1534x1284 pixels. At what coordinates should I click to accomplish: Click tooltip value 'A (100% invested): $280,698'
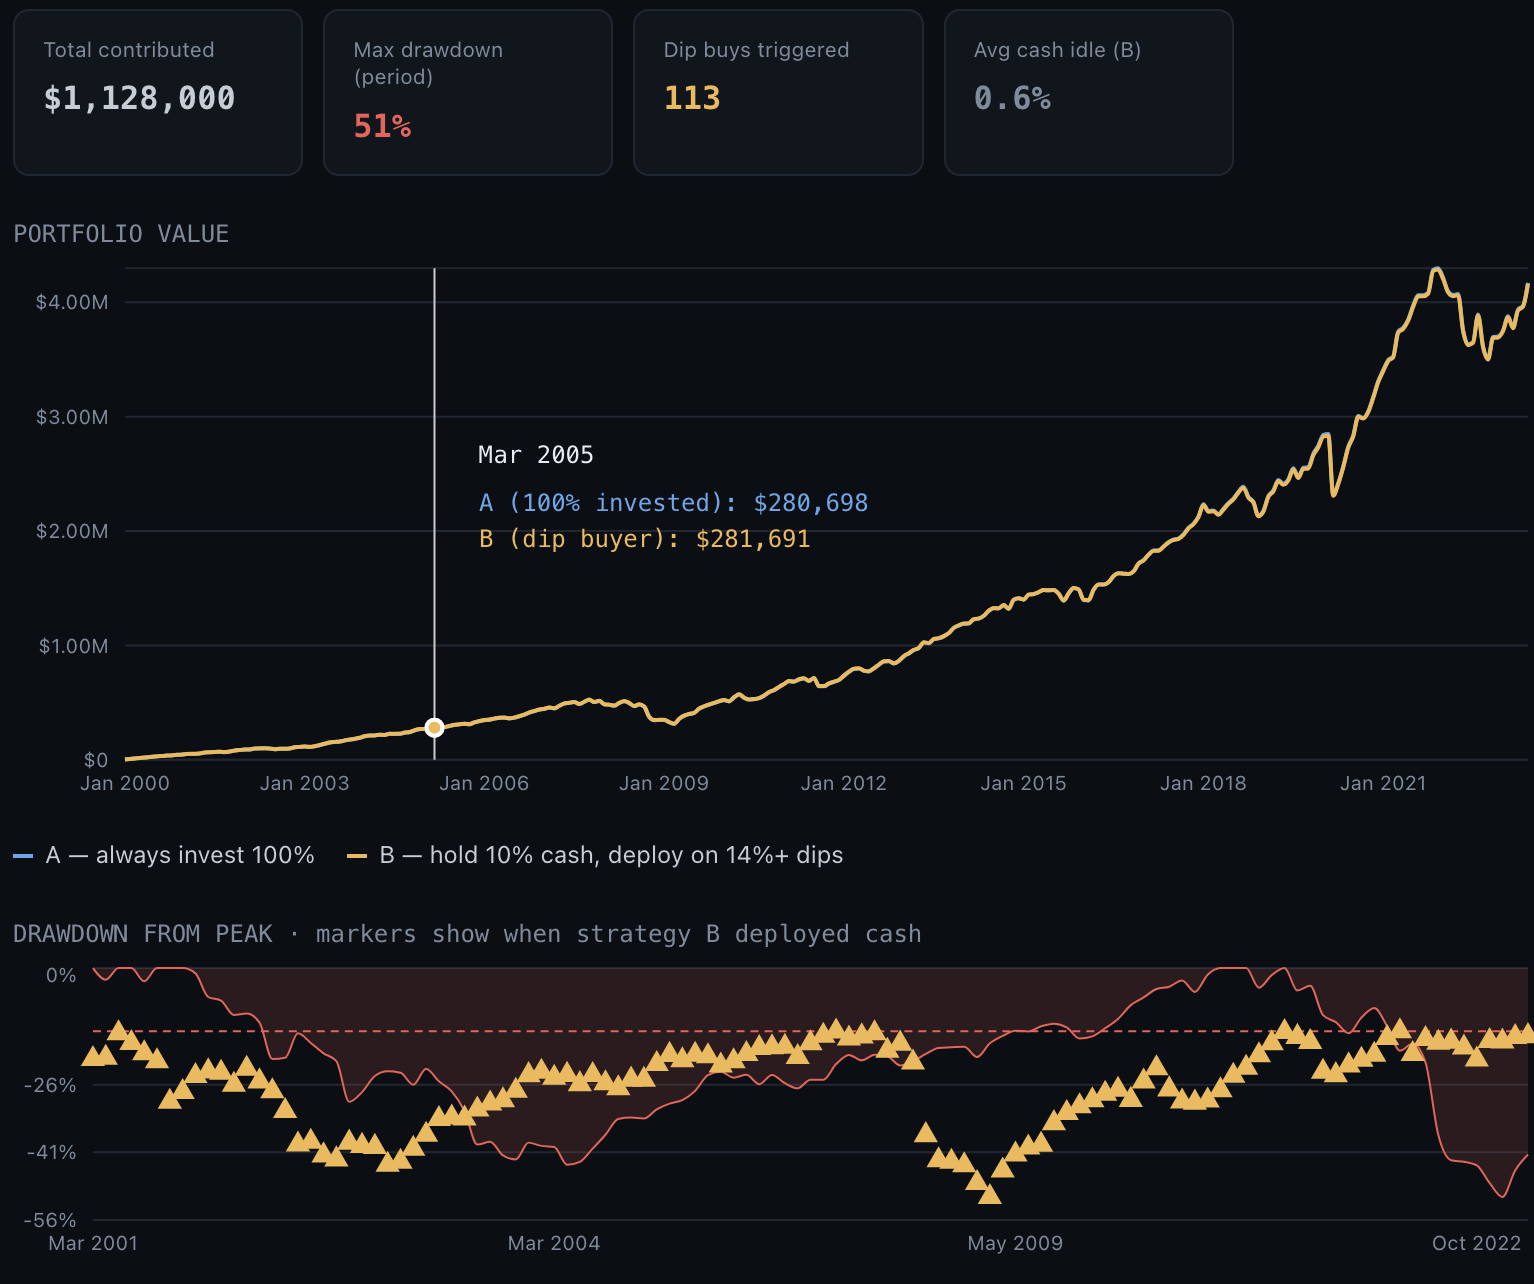click(x=673, y=502)
